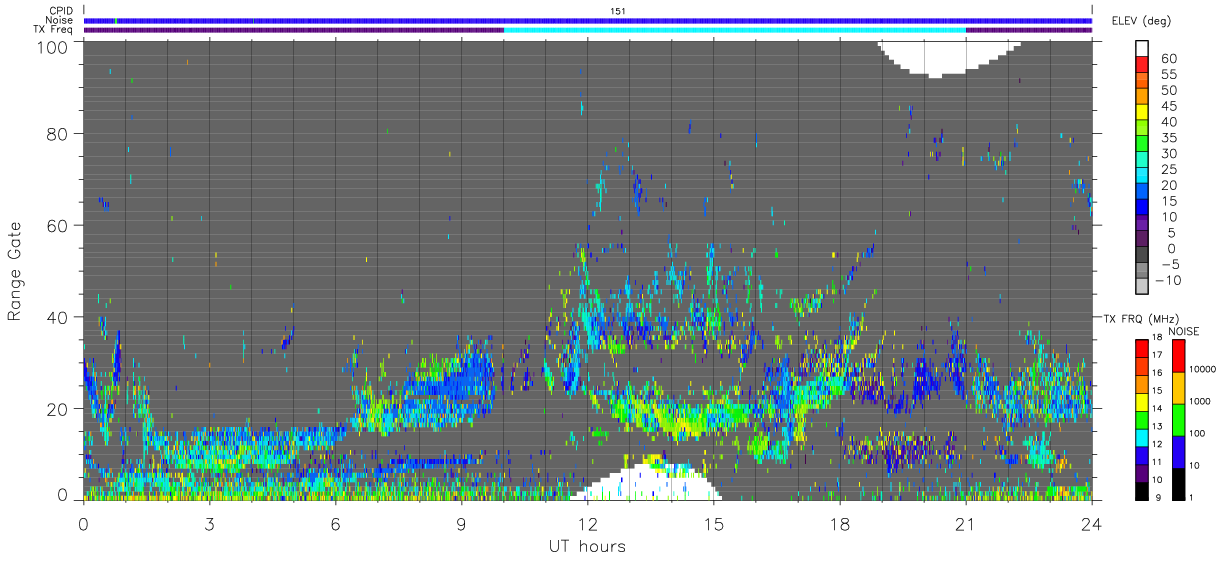Viewport: 1228px width, 567px height.
Task: Click the white top segment of ELEV color bar
Action: tap(1142, 48)
